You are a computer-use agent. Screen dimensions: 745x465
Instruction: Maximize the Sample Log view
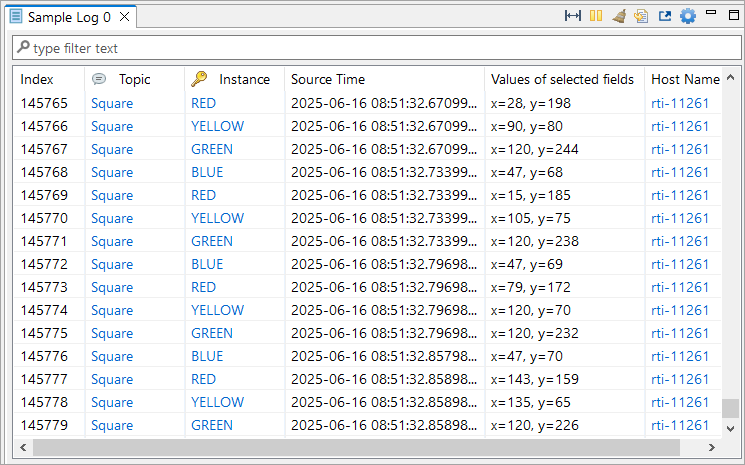734,15
